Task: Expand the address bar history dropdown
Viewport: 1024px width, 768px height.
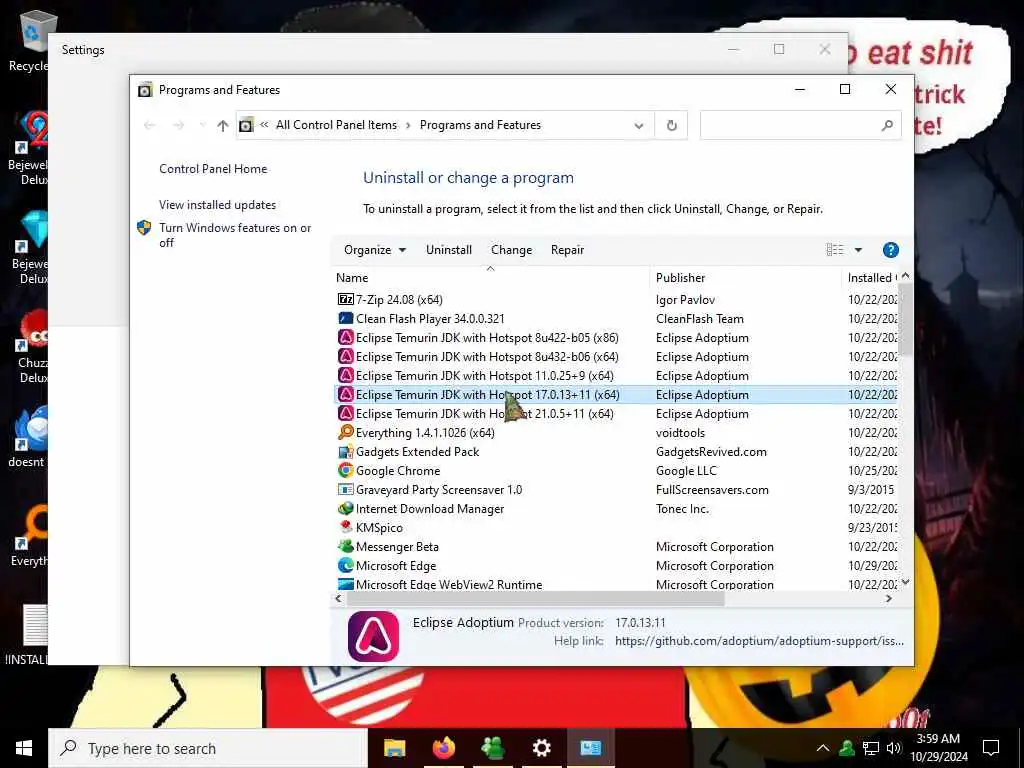Action: coord(639,125)
